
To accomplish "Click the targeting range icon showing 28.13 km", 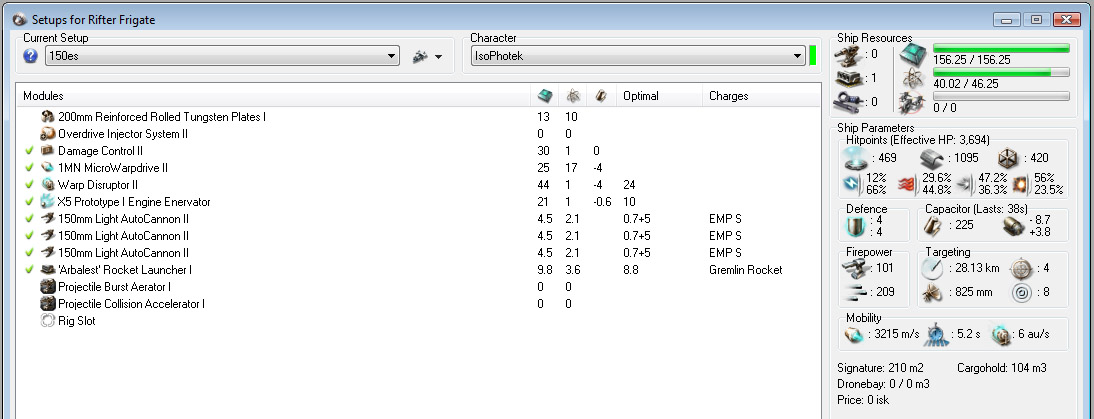I will coord(932,268).
